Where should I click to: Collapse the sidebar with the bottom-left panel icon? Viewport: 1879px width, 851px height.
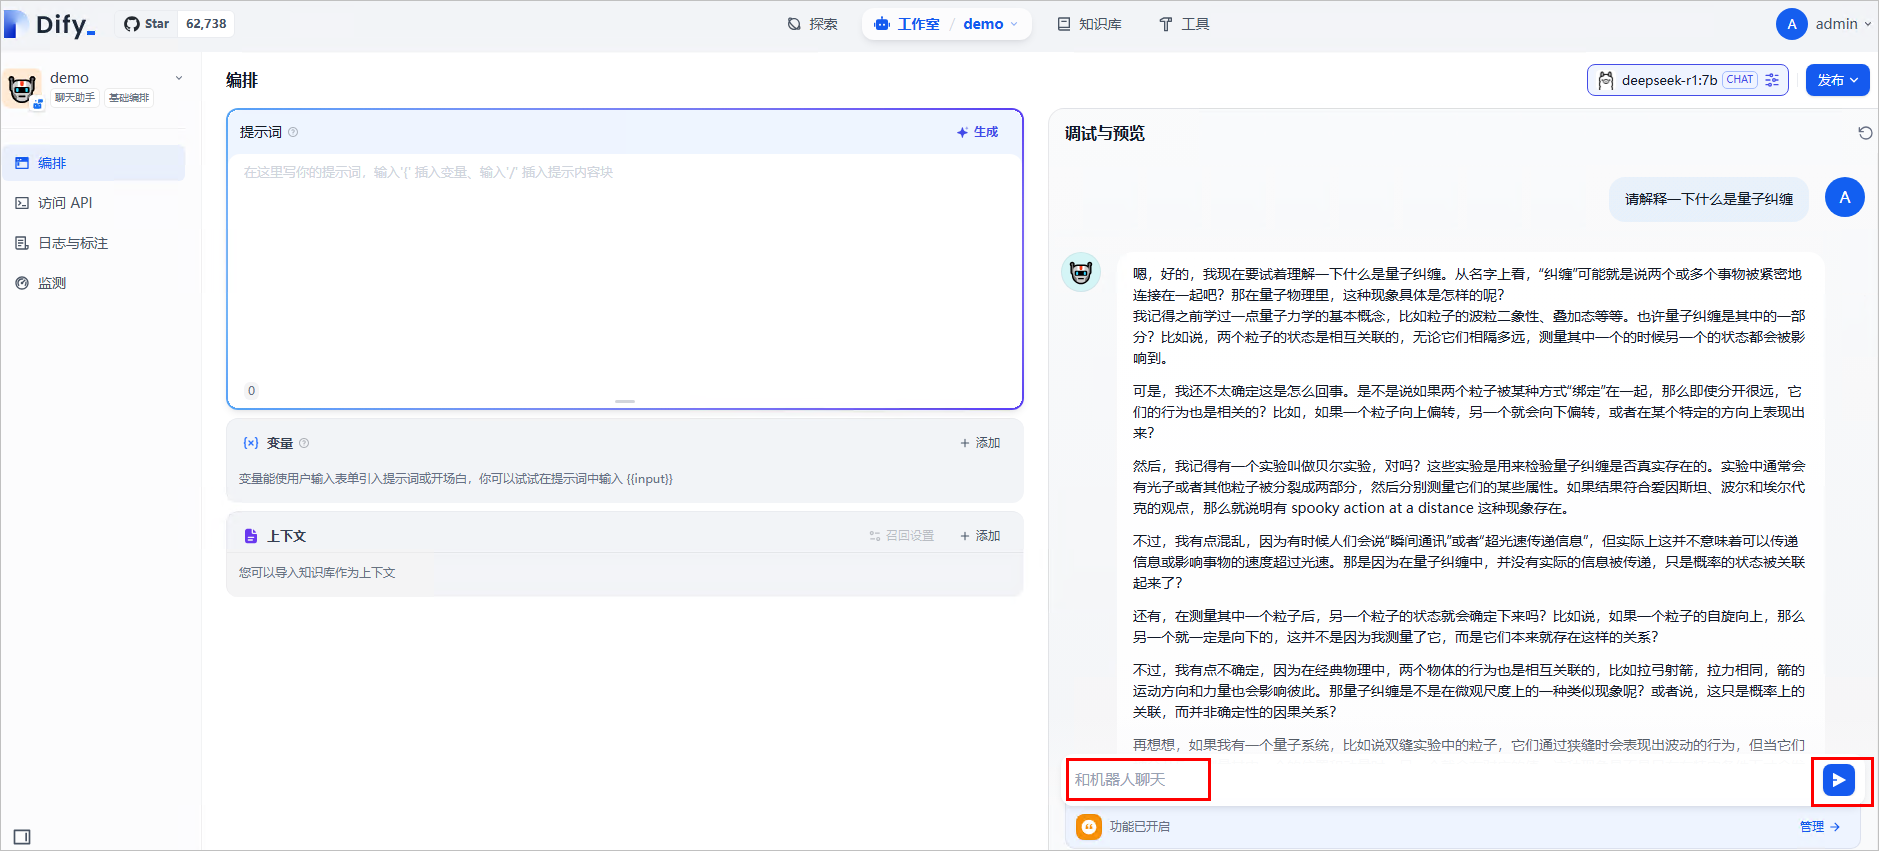point(22,837)
